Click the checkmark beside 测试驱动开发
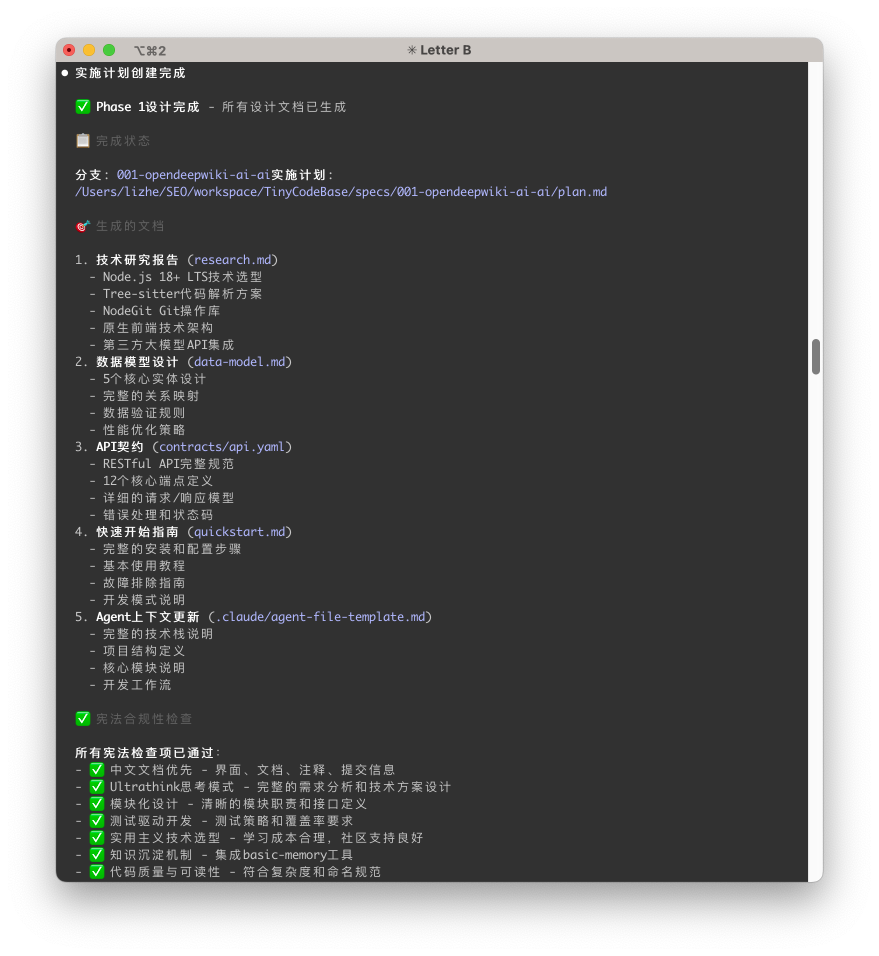 click(97, 820)
